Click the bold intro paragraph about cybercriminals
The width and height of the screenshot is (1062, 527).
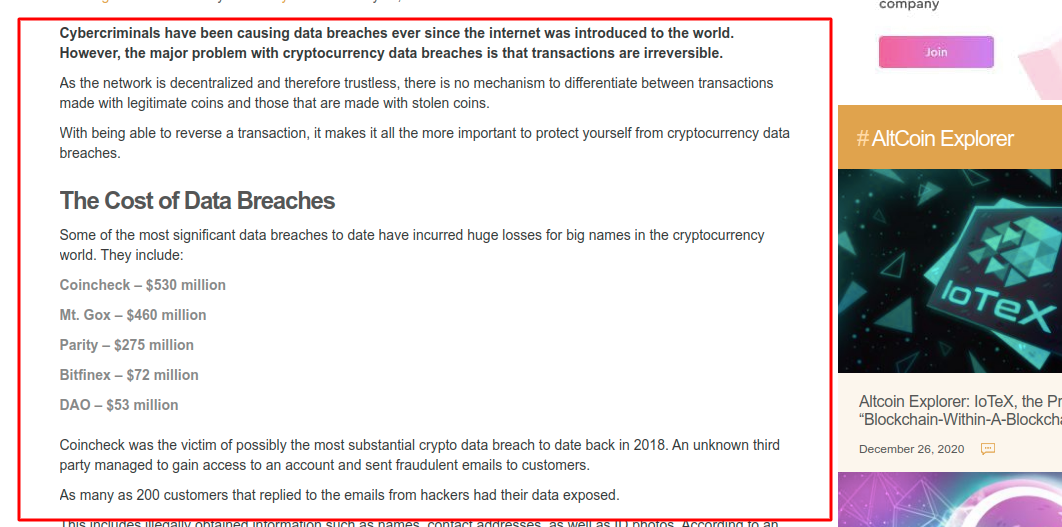click(397, 43)
